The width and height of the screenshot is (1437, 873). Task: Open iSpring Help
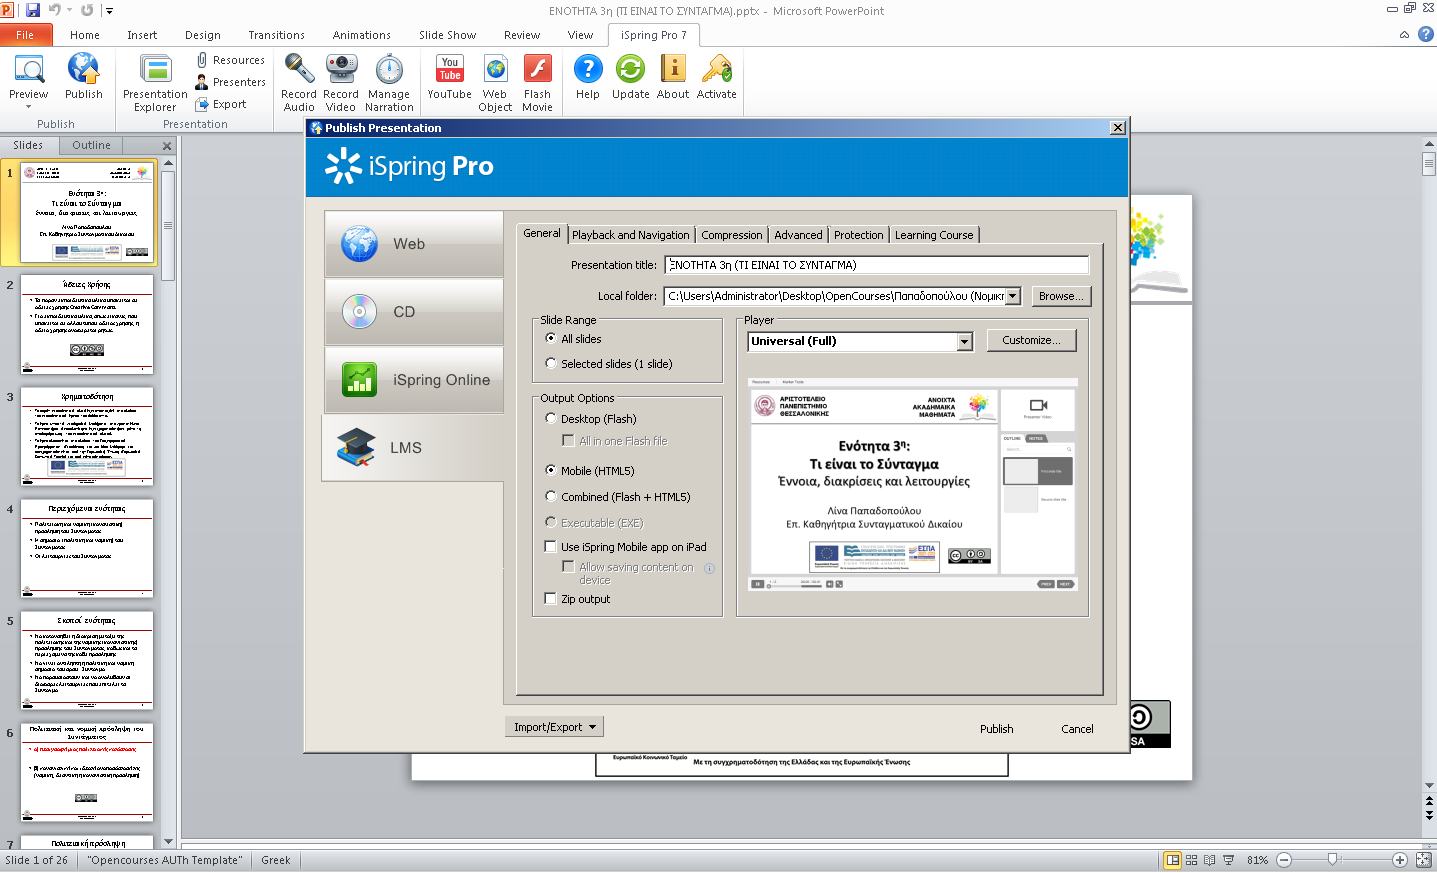588,77
